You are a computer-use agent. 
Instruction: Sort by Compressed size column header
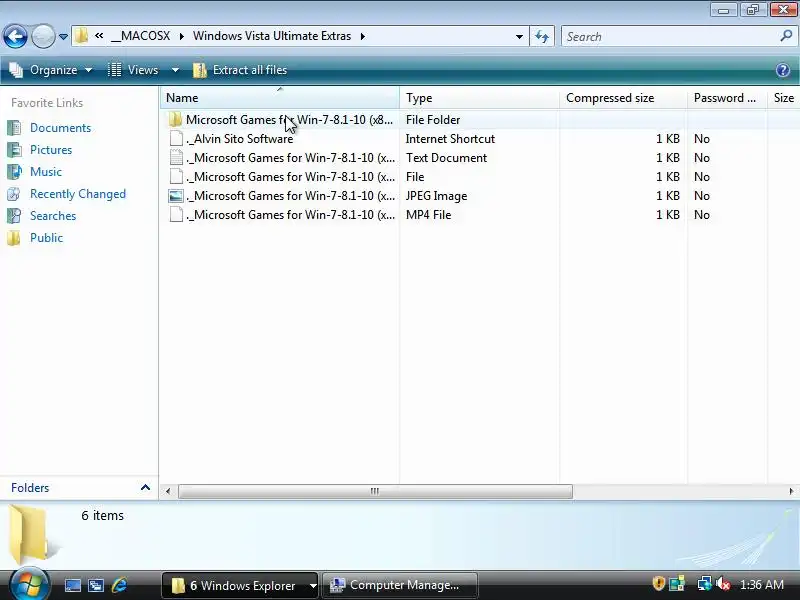(x=623, y=98)
